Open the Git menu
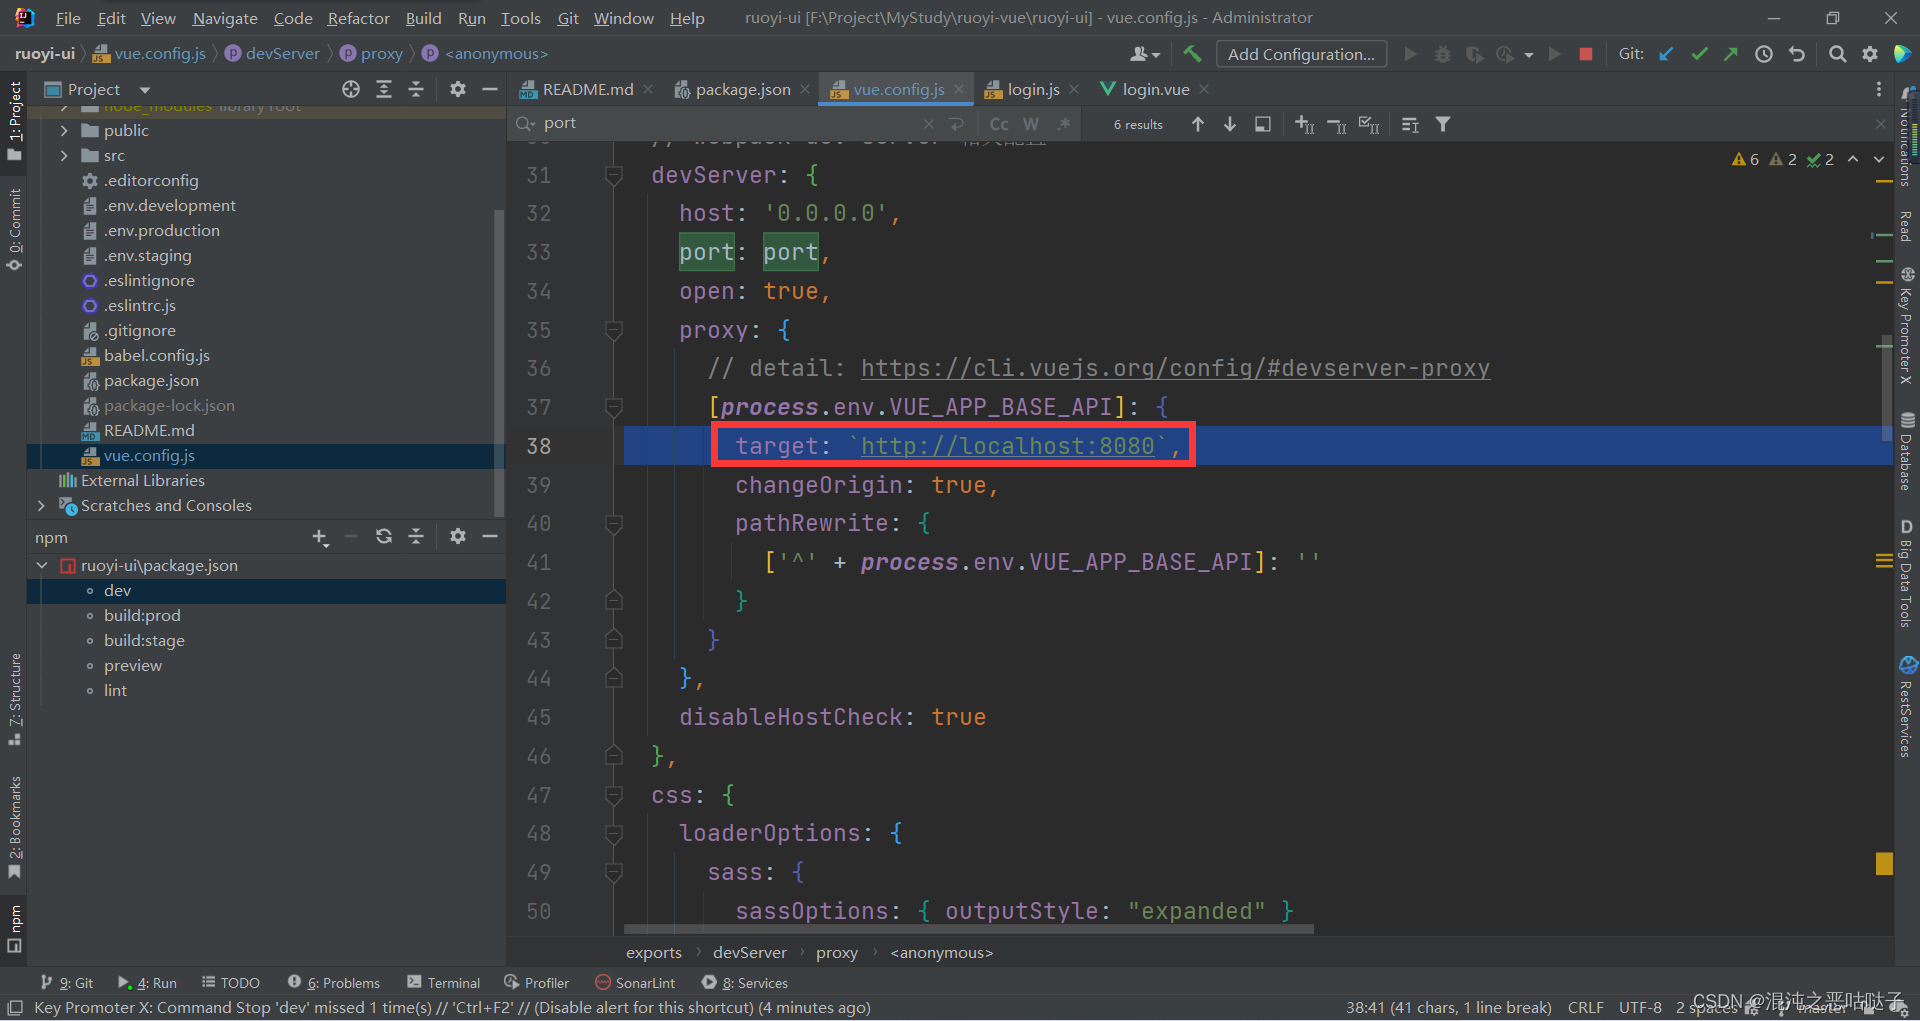The width and height of the screenshot is (1920, 1021). coord(567,18)
